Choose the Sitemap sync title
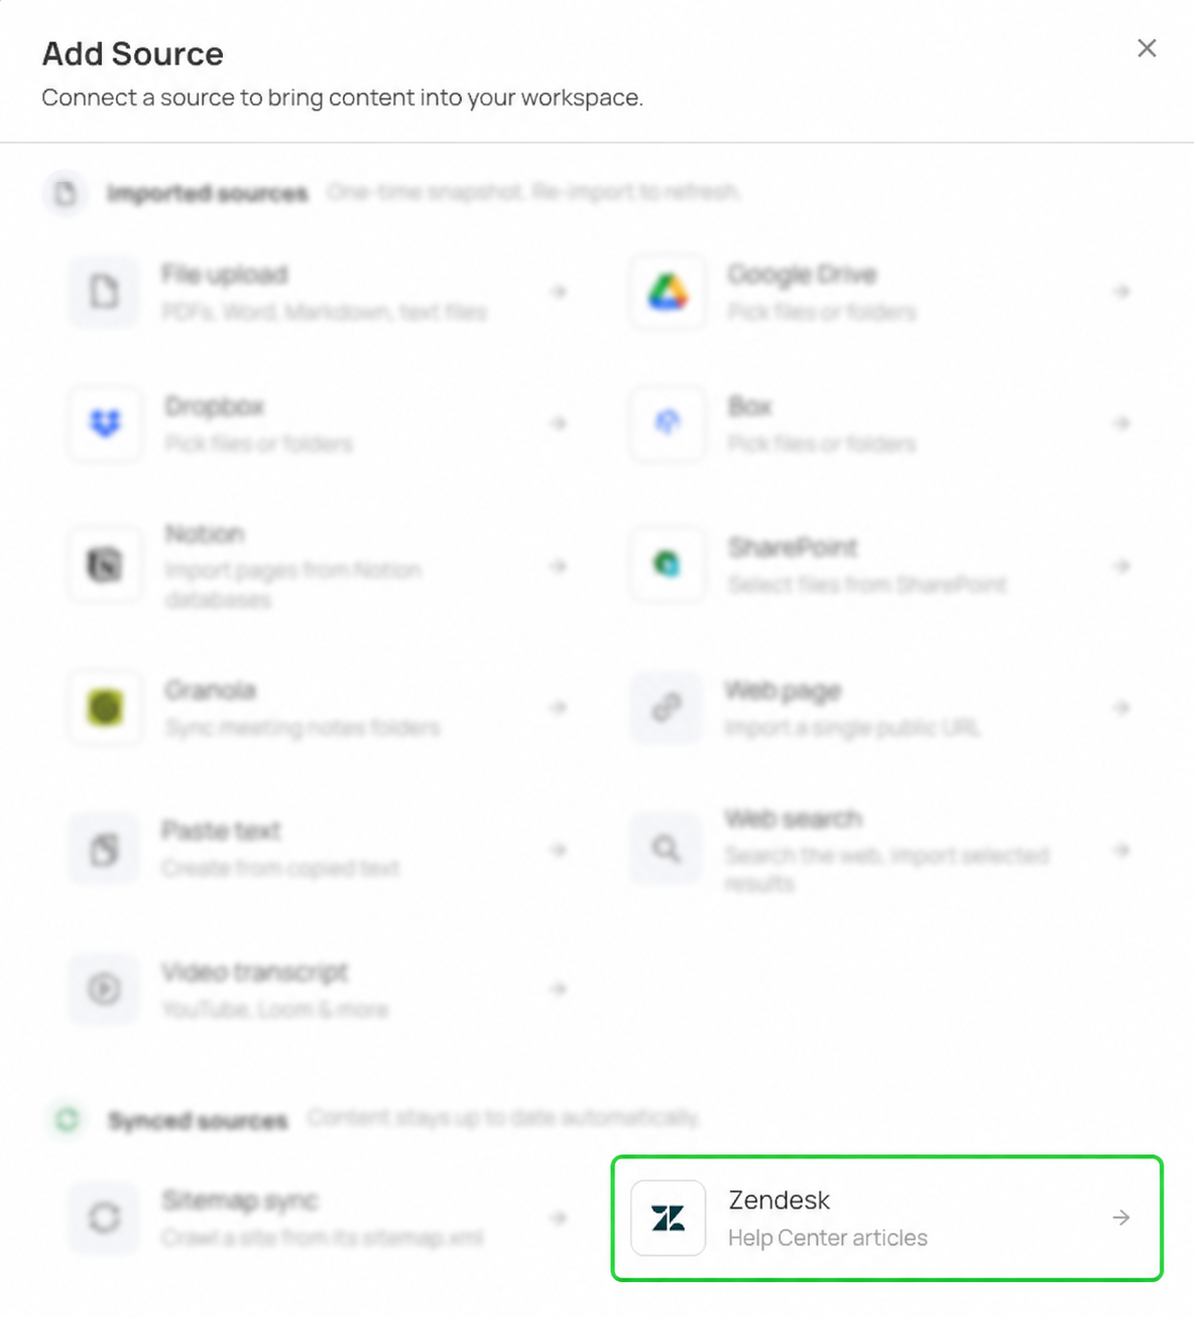The width and height of the screenshot is (1194, 1317). click(240, 1200)
